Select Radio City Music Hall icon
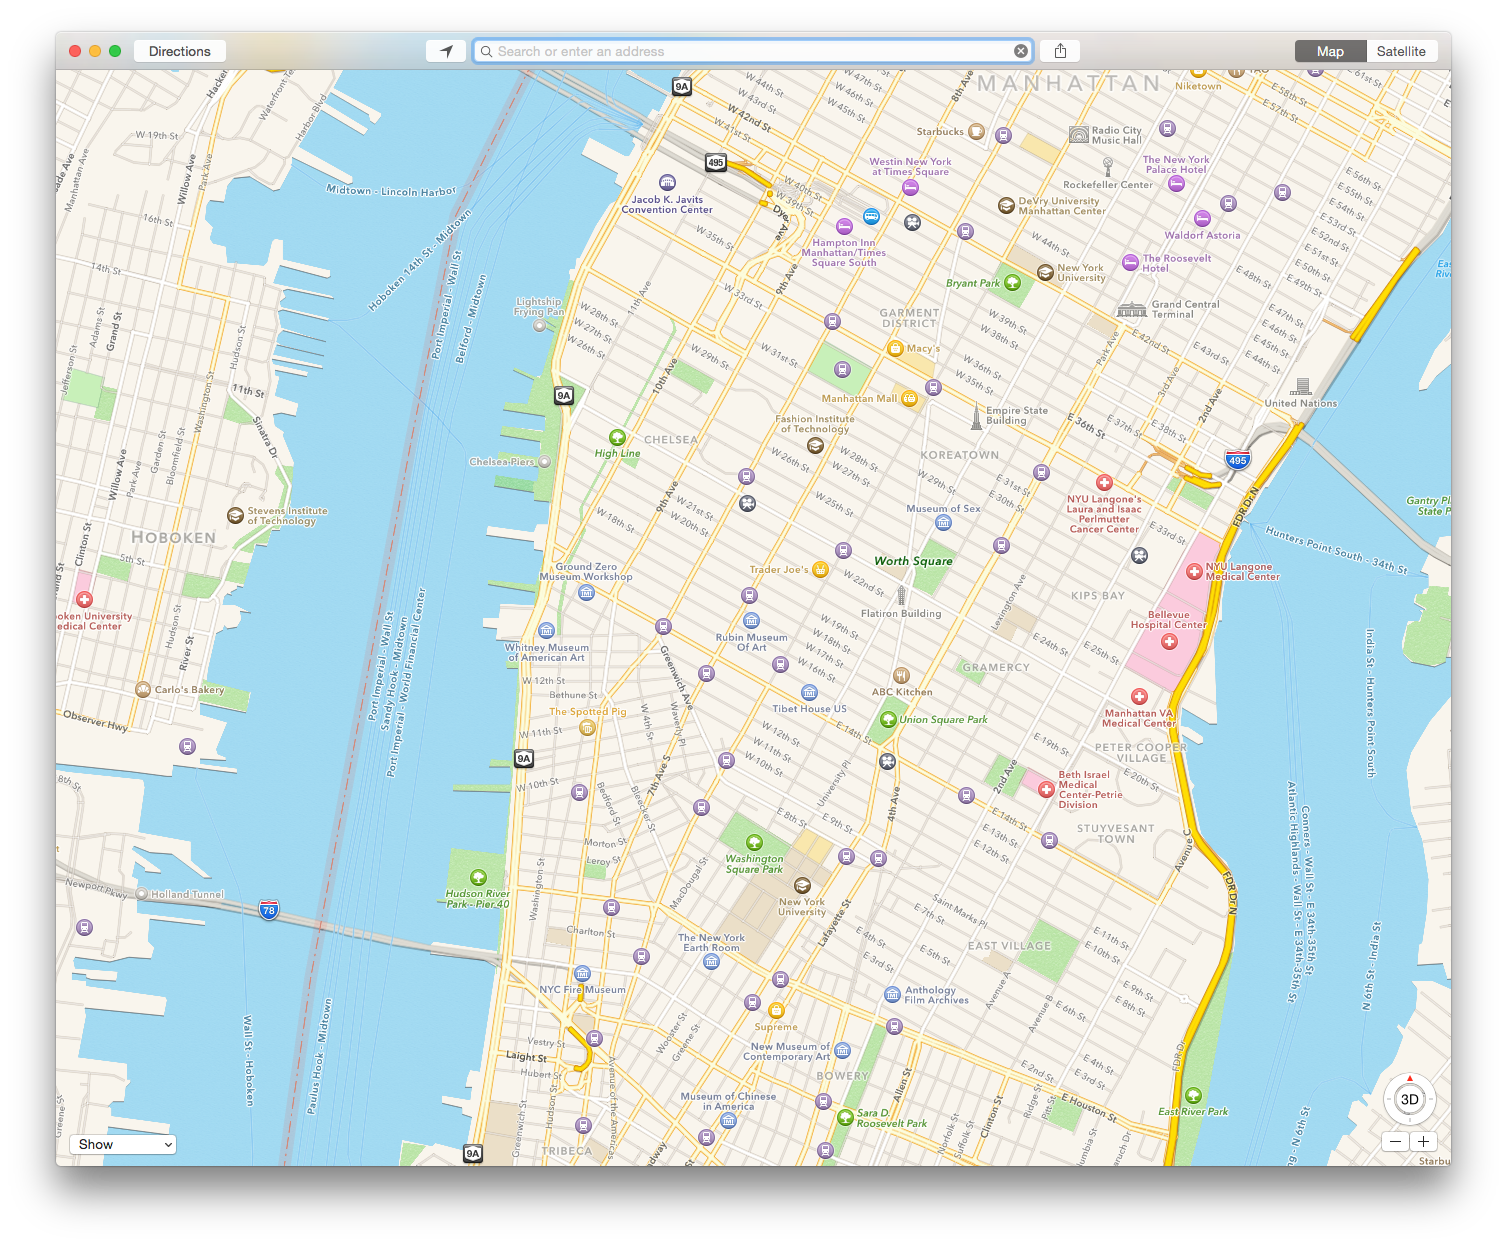 [x=1078, y=134]
